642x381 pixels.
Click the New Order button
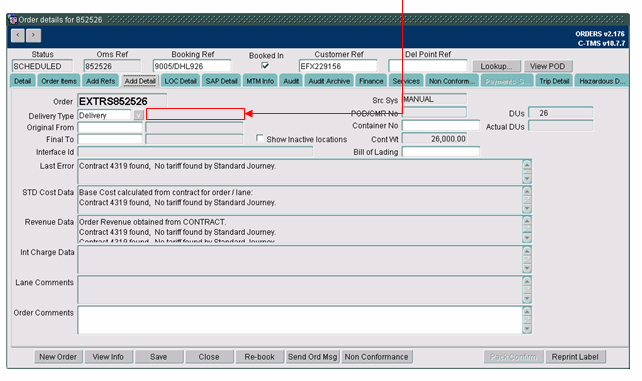pyautogui.click(x=58, y=357)
